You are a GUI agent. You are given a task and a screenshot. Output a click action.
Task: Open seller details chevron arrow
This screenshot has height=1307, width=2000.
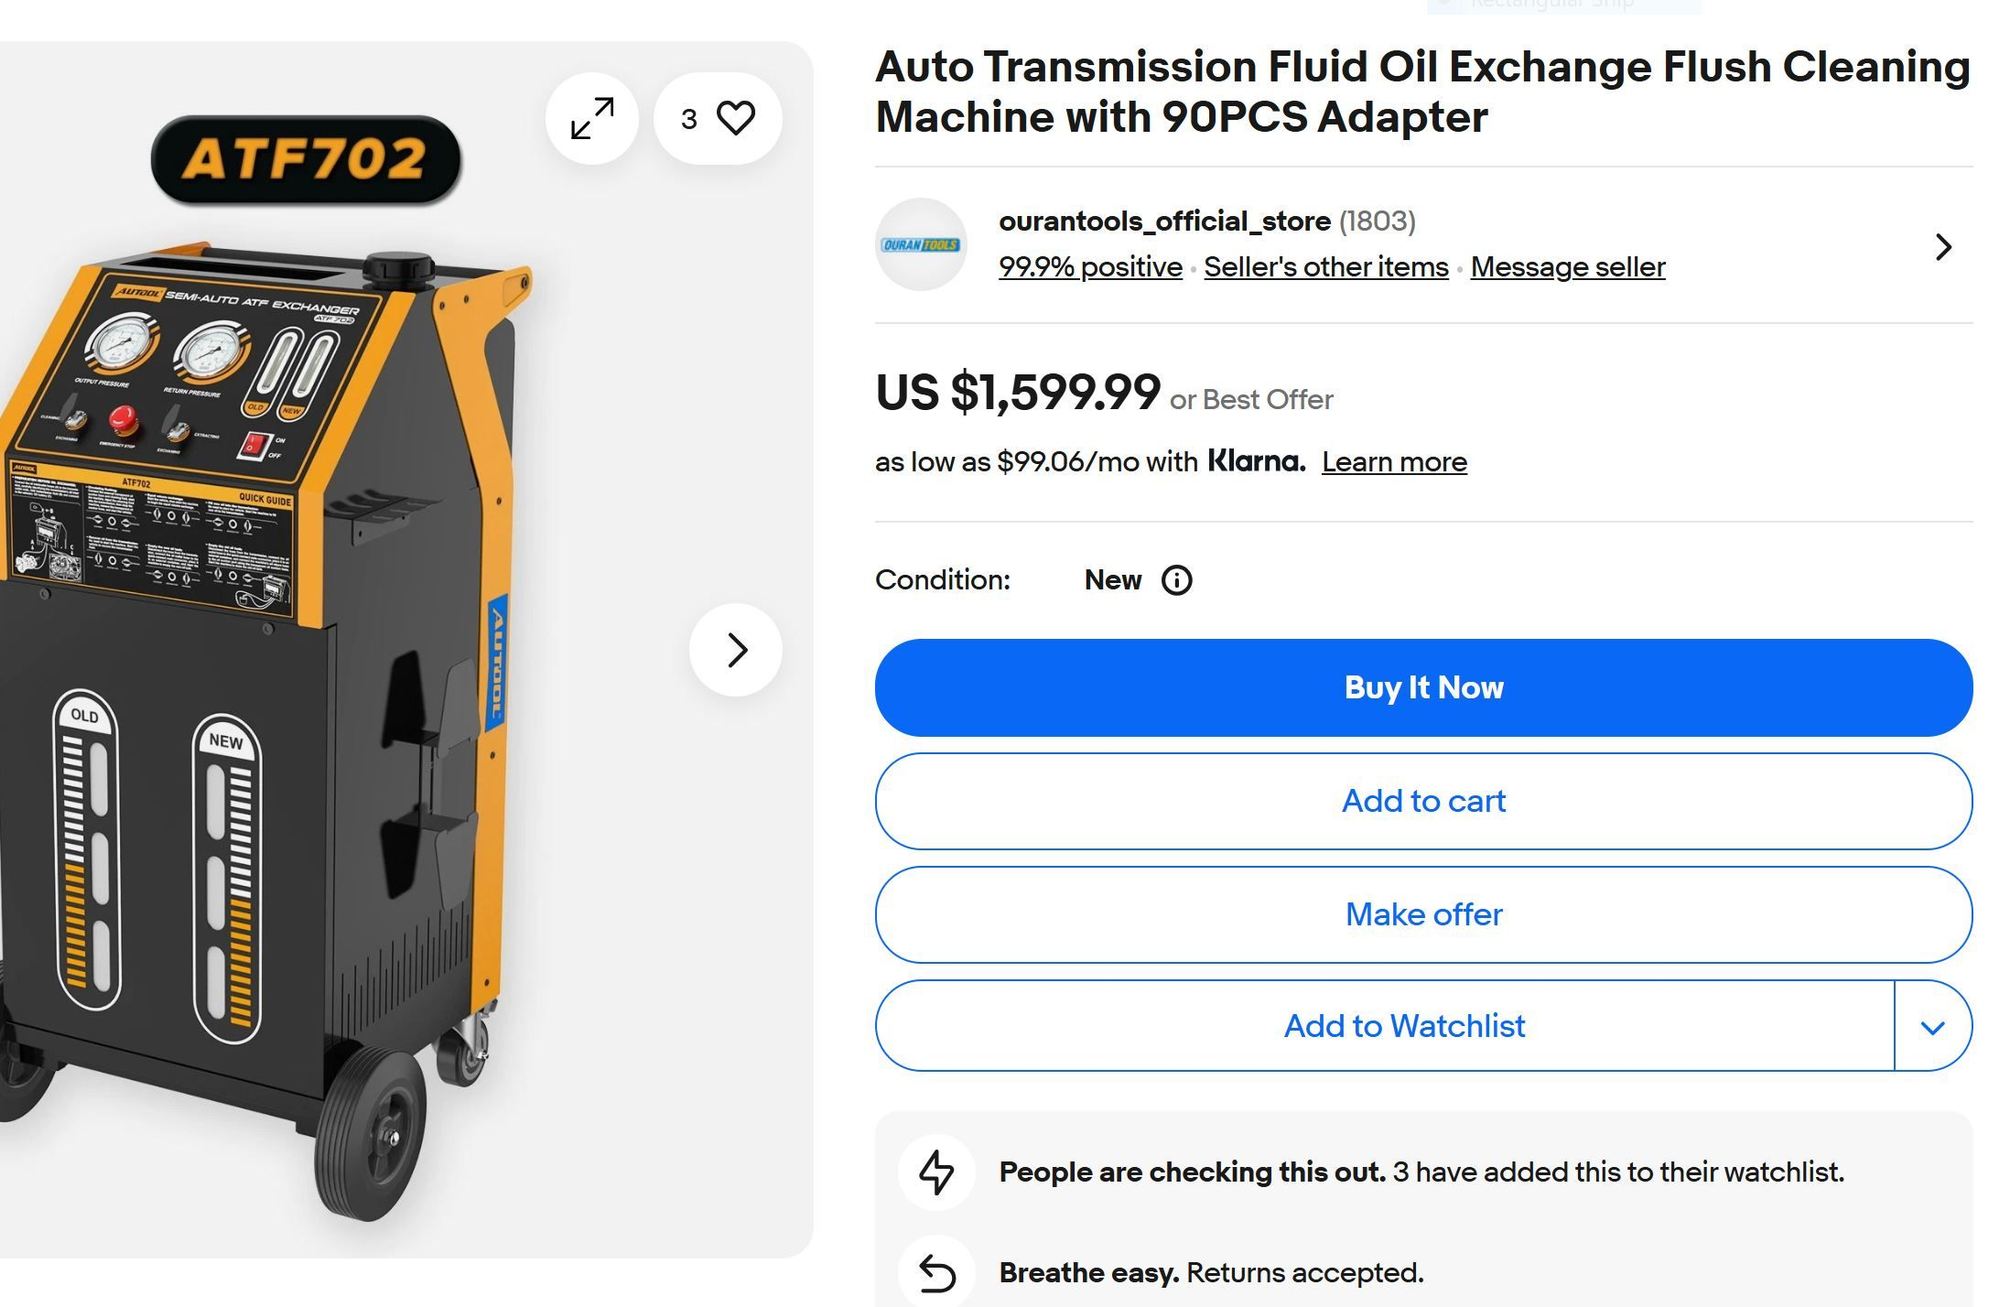pos(1943,247)
